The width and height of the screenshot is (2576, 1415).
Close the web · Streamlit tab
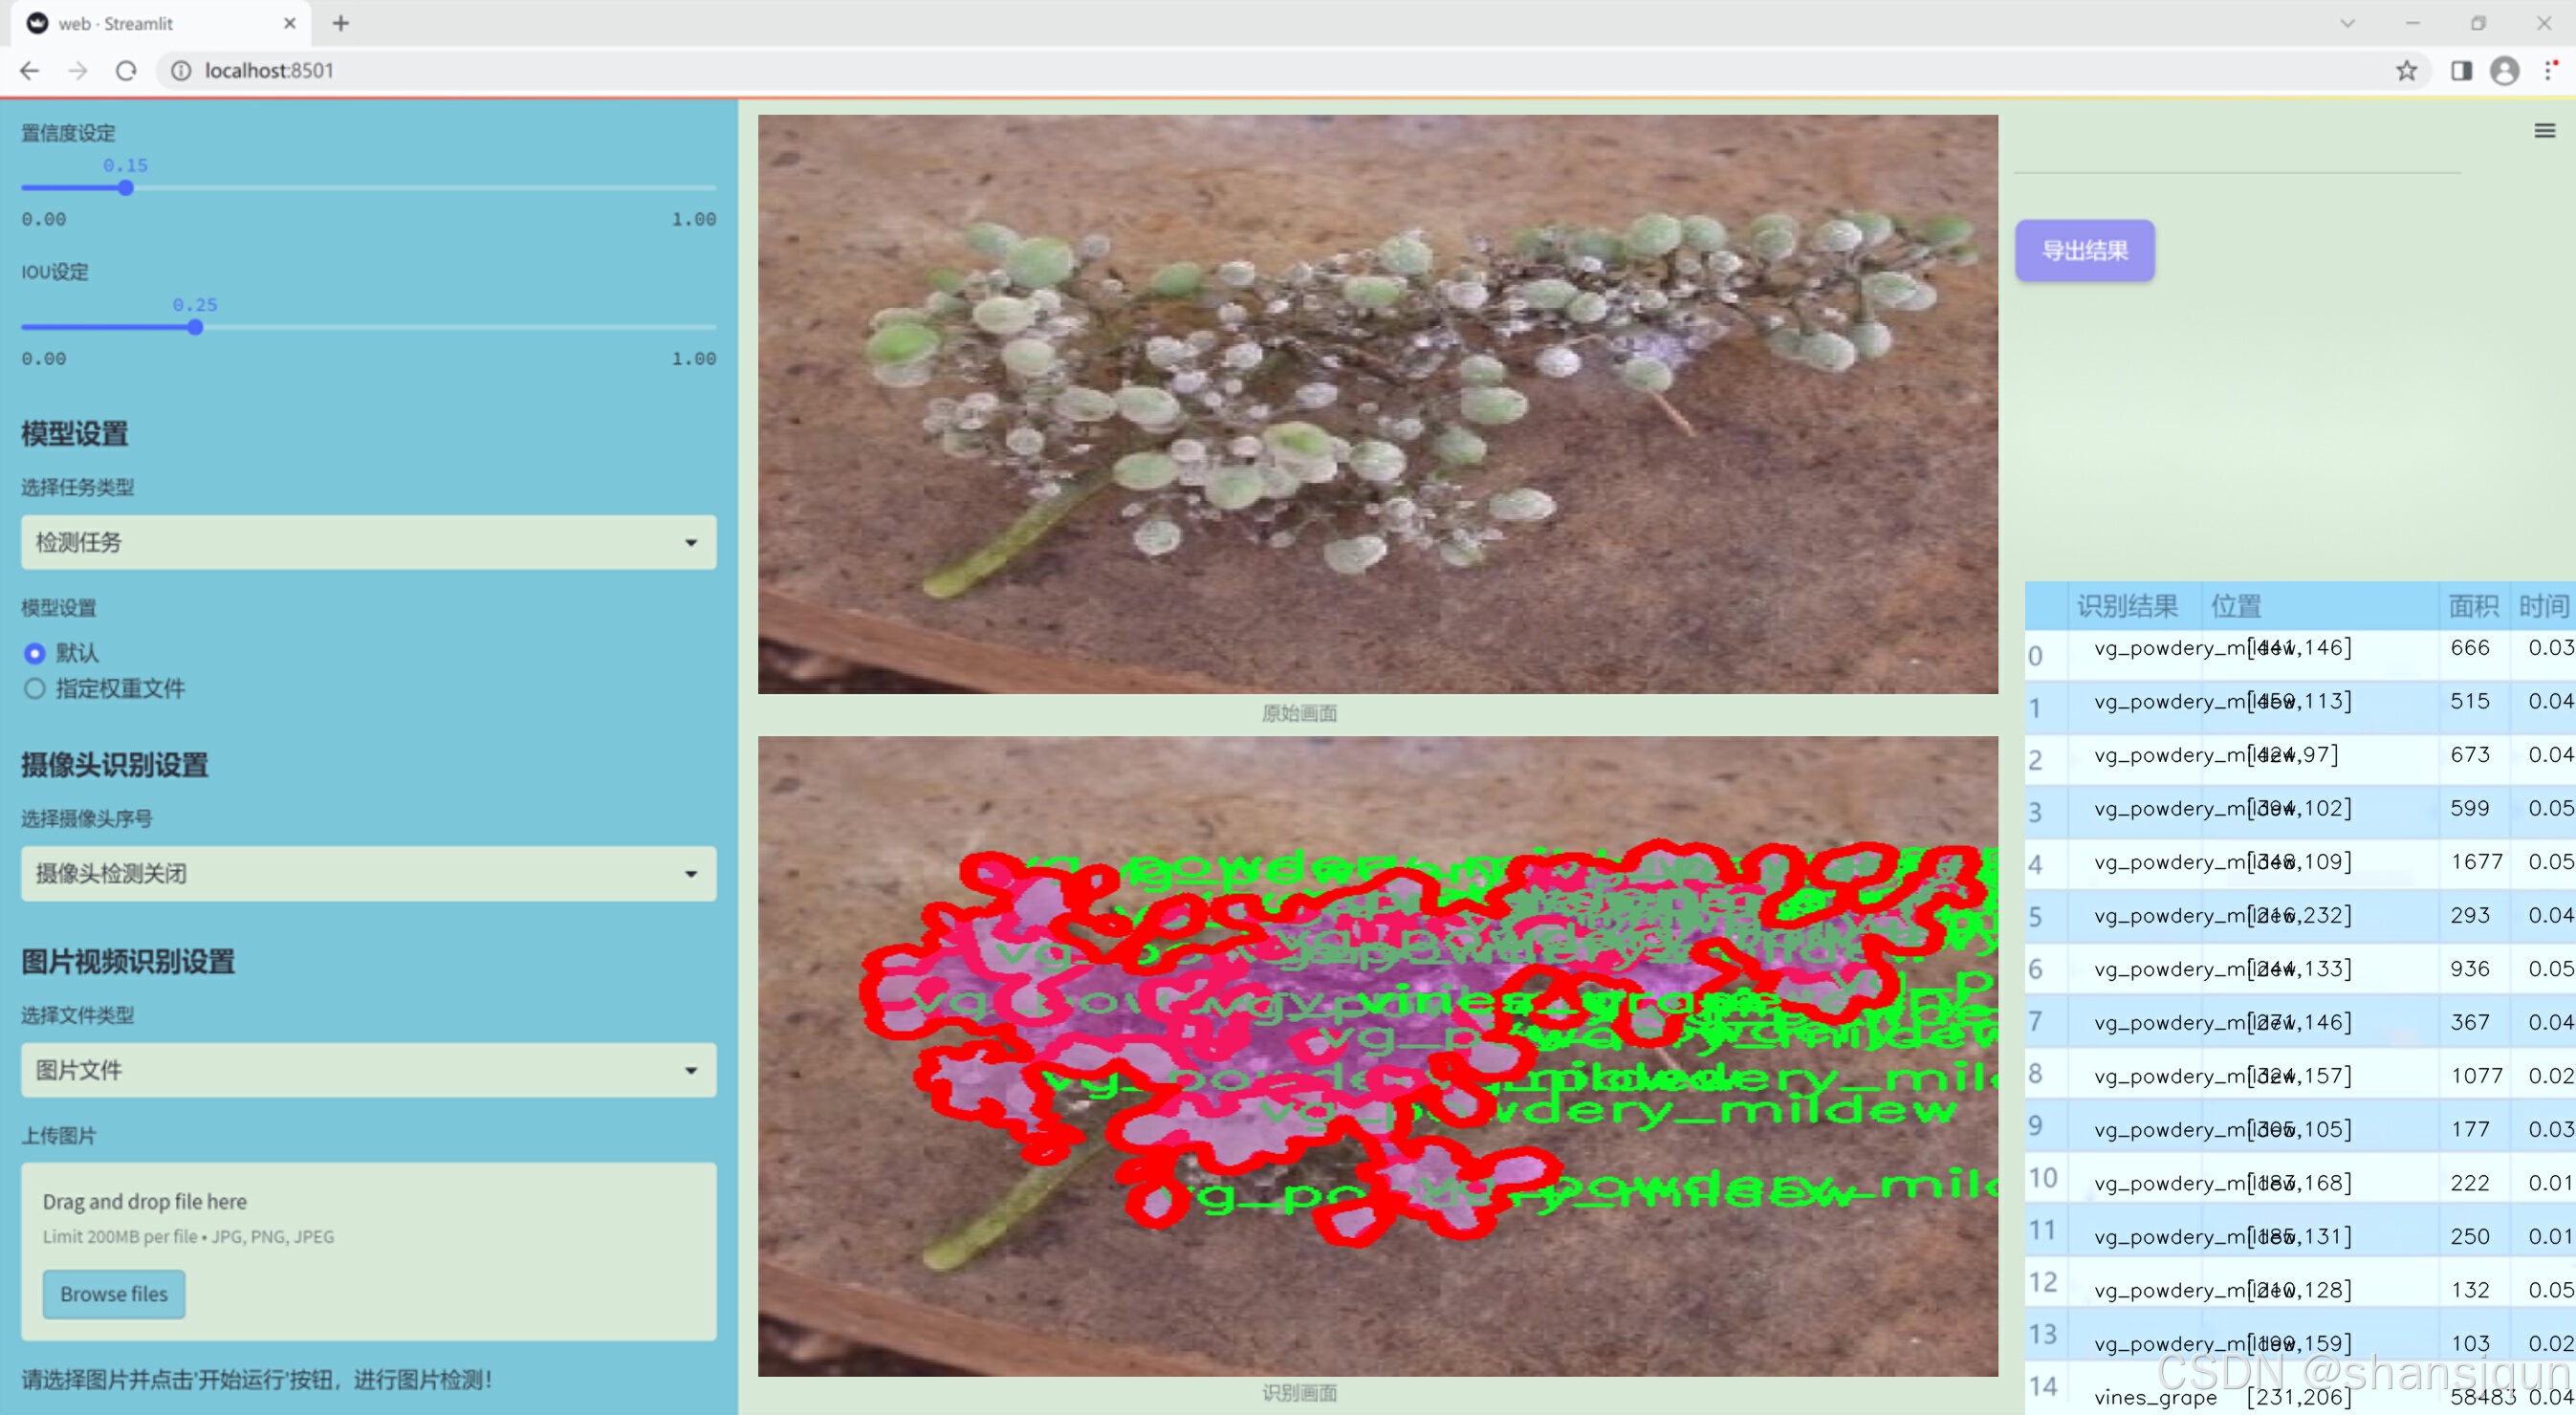pos(290,23)
